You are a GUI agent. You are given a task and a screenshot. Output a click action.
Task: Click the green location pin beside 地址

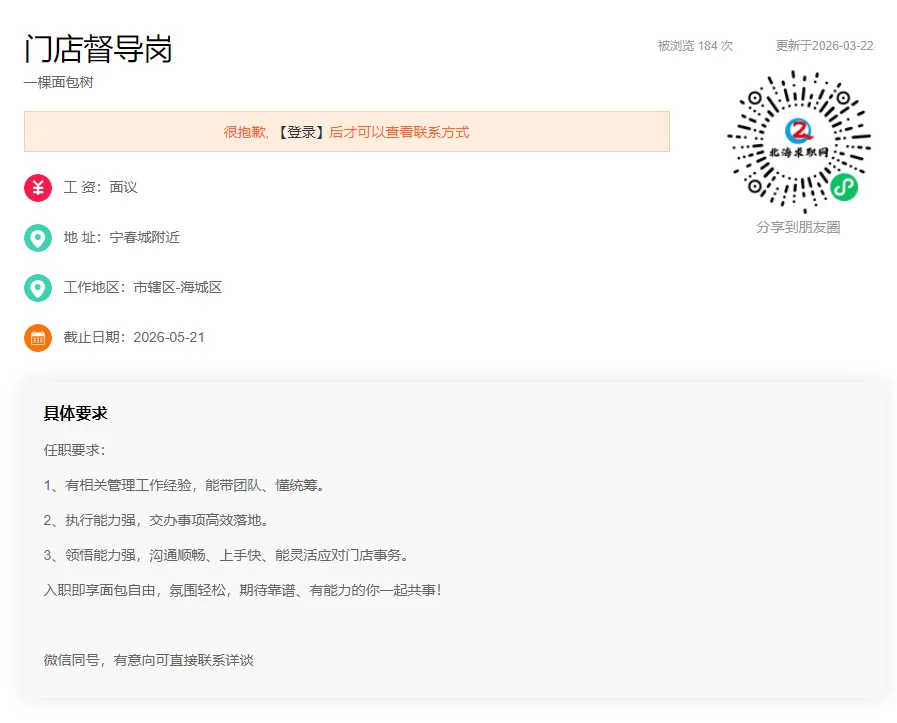pos(37,237)
